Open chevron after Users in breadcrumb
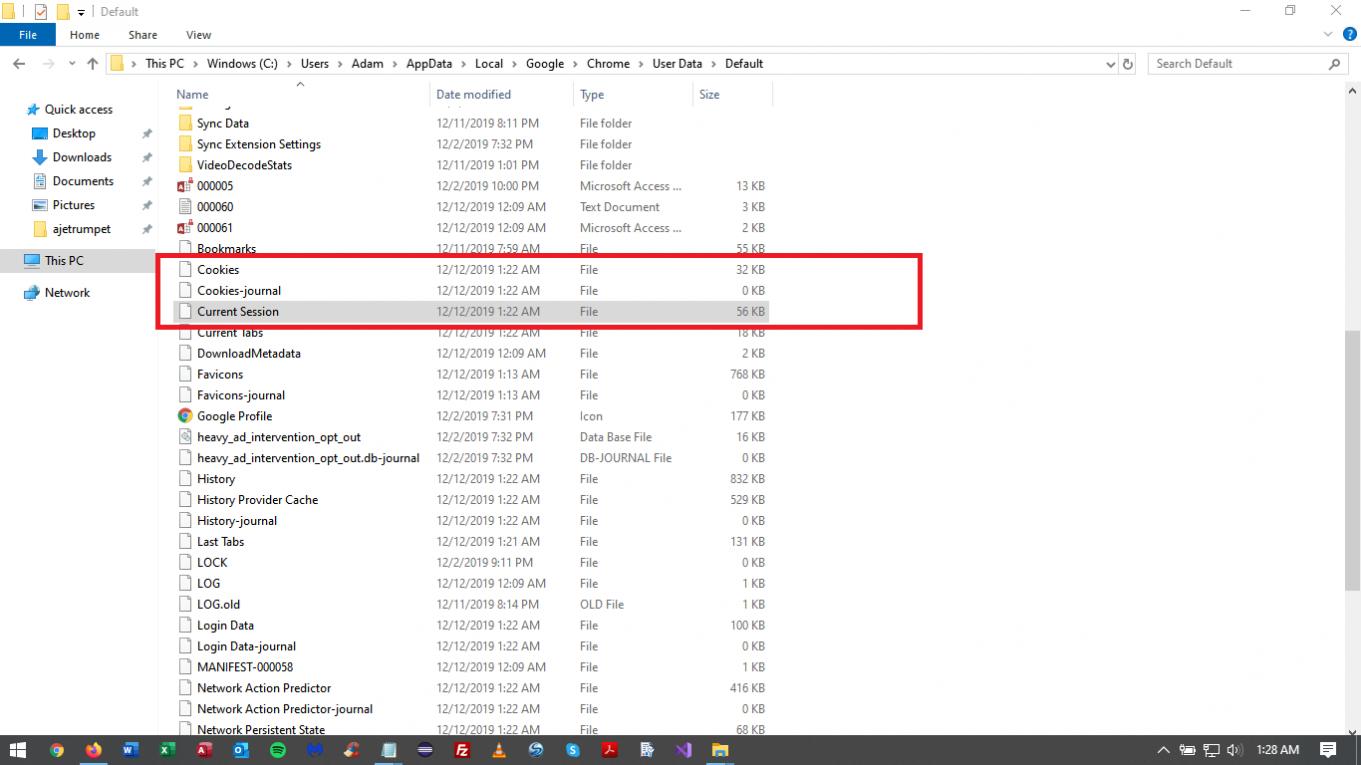Screen dimensions: 1361x765 [x=340, y=63]
